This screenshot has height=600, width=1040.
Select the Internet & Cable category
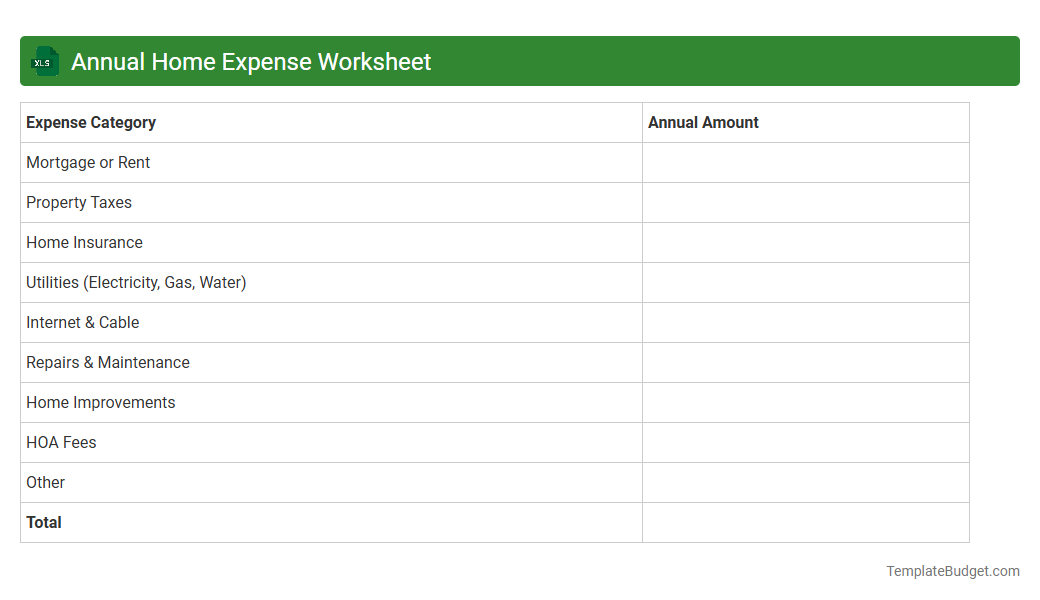[x=82, y=322]
